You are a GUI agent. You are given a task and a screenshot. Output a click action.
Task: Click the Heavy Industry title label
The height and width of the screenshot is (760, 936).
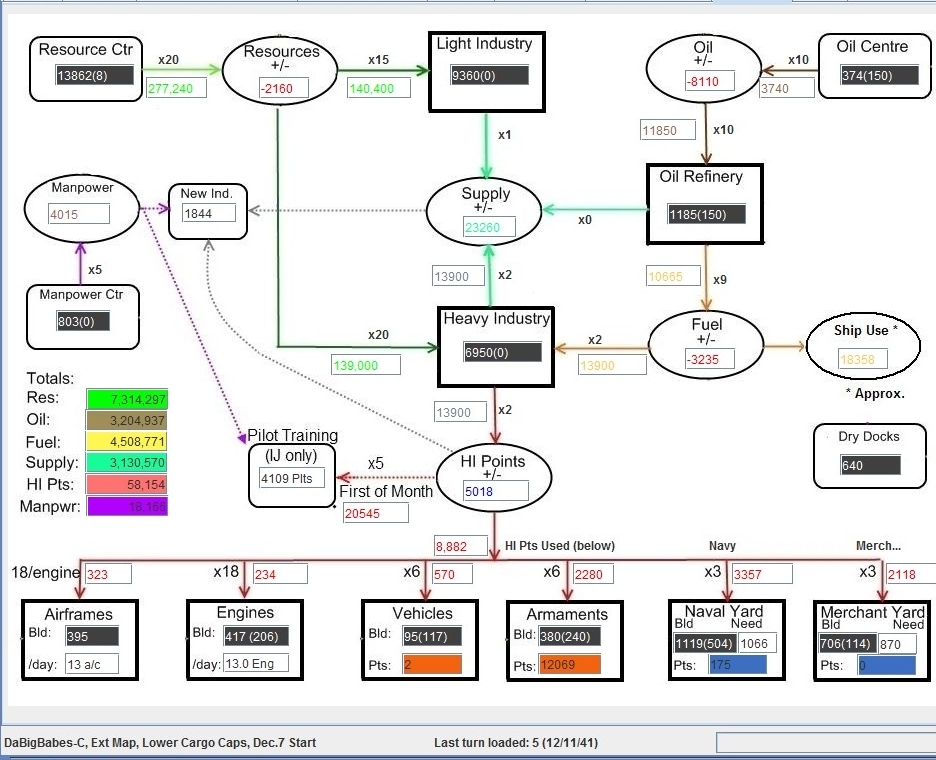coord(497,318)
